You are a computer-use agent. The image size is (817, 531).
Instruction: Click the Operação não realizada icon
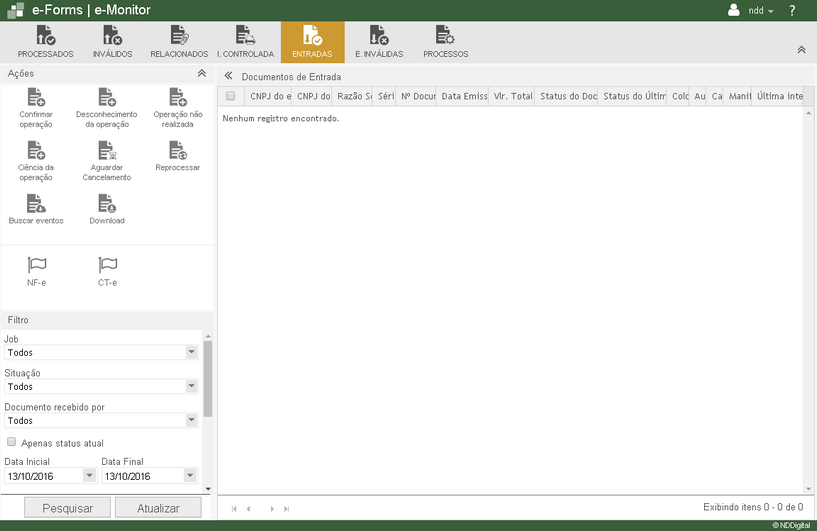coord(178,98)
